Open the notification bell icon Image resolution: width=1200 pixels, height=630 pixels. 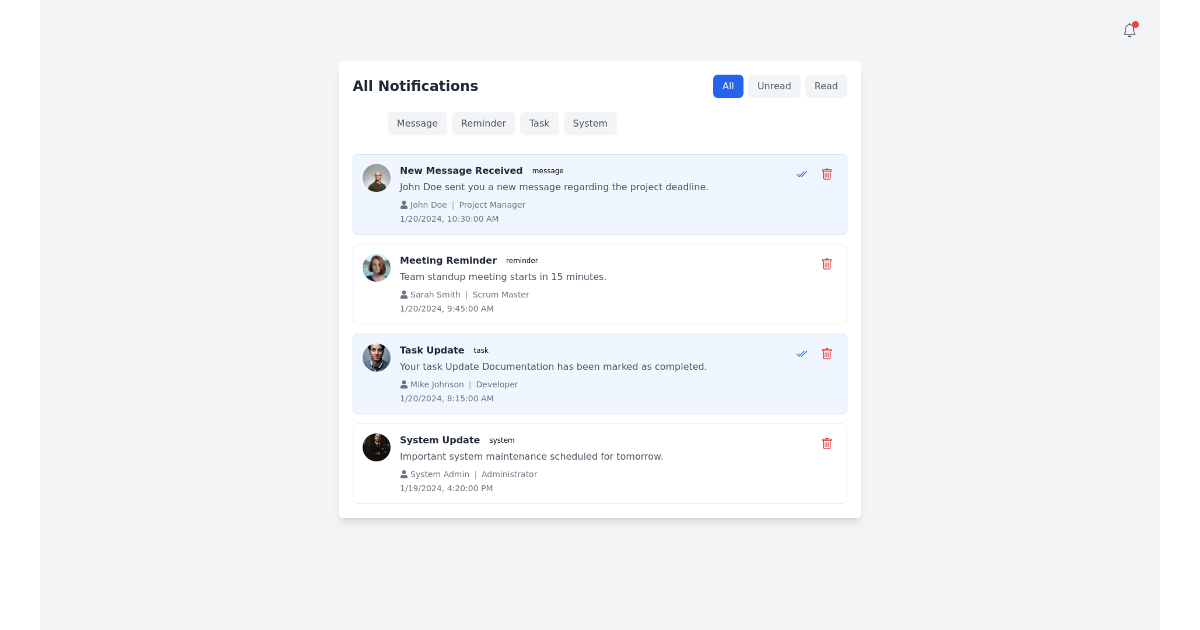[1129, 31]
